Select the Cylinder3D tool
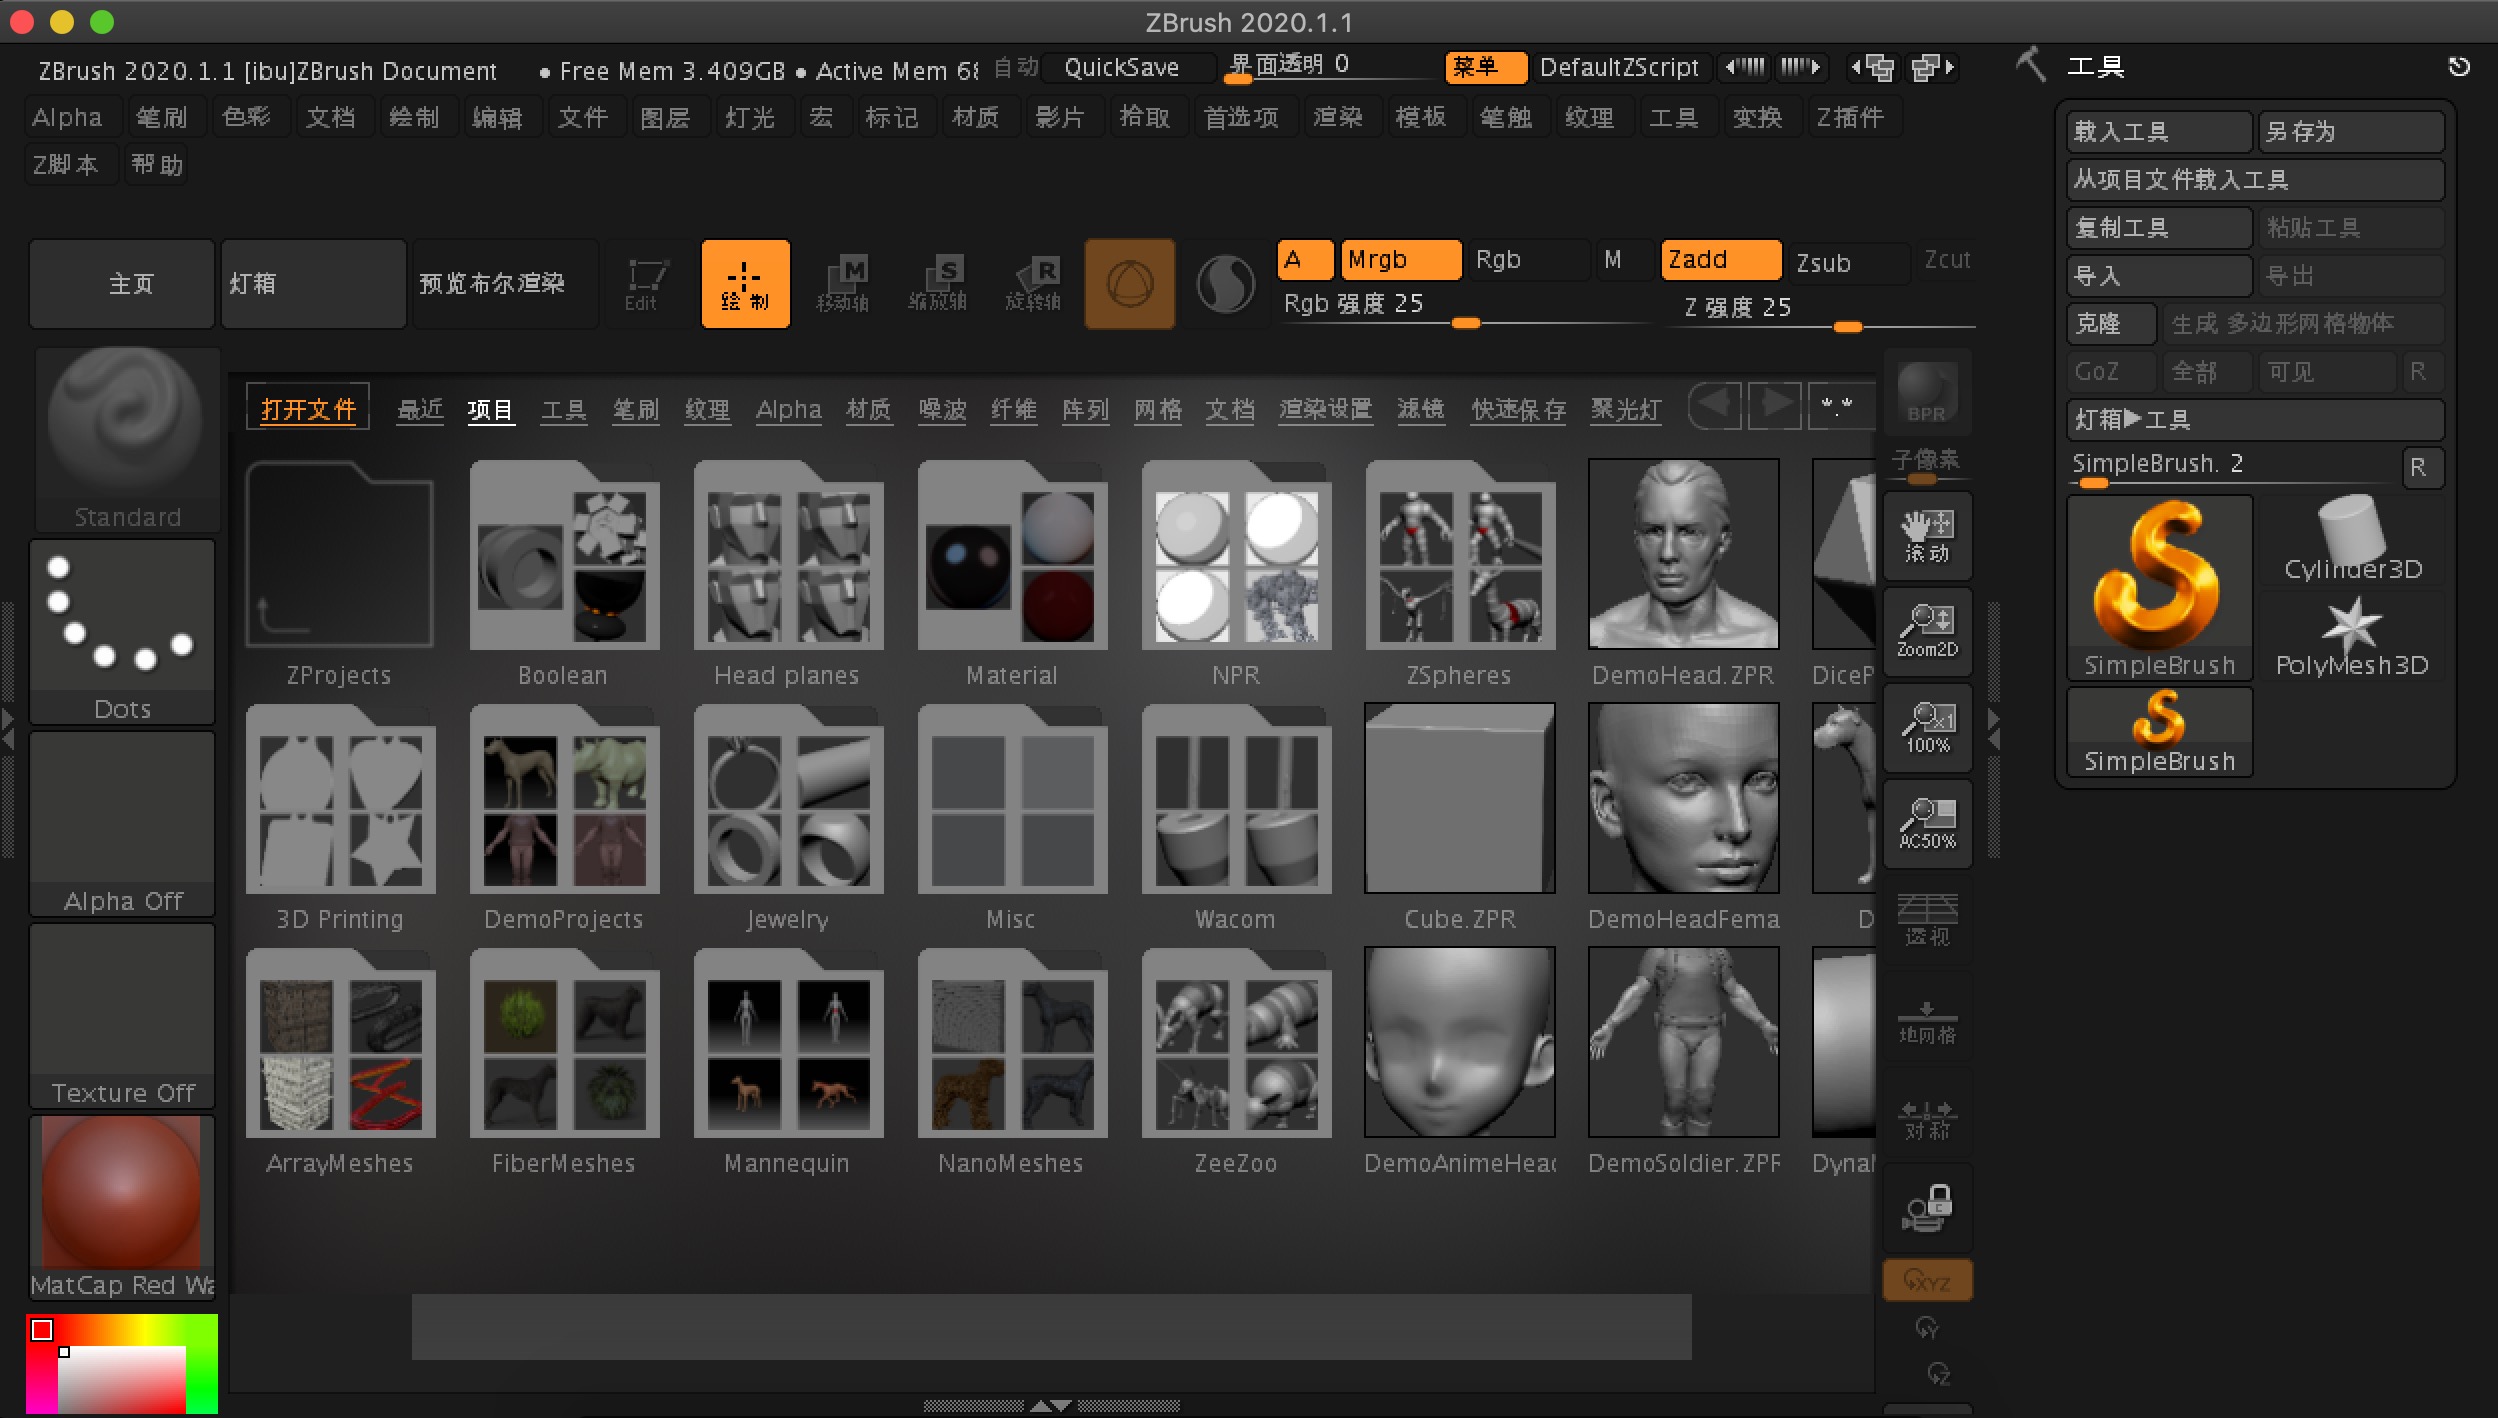 [2351, 540]
